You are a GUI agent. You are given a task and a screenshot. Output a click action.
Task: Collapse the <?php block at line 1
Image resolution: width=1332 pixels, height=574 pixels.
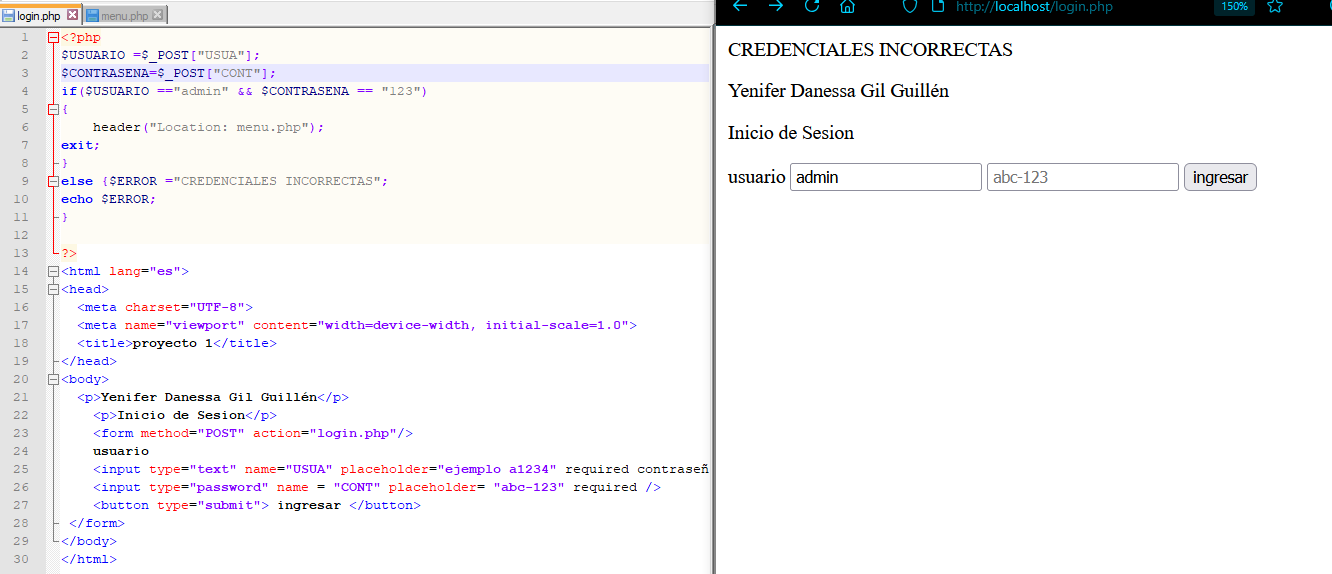(x=53, y=37)
